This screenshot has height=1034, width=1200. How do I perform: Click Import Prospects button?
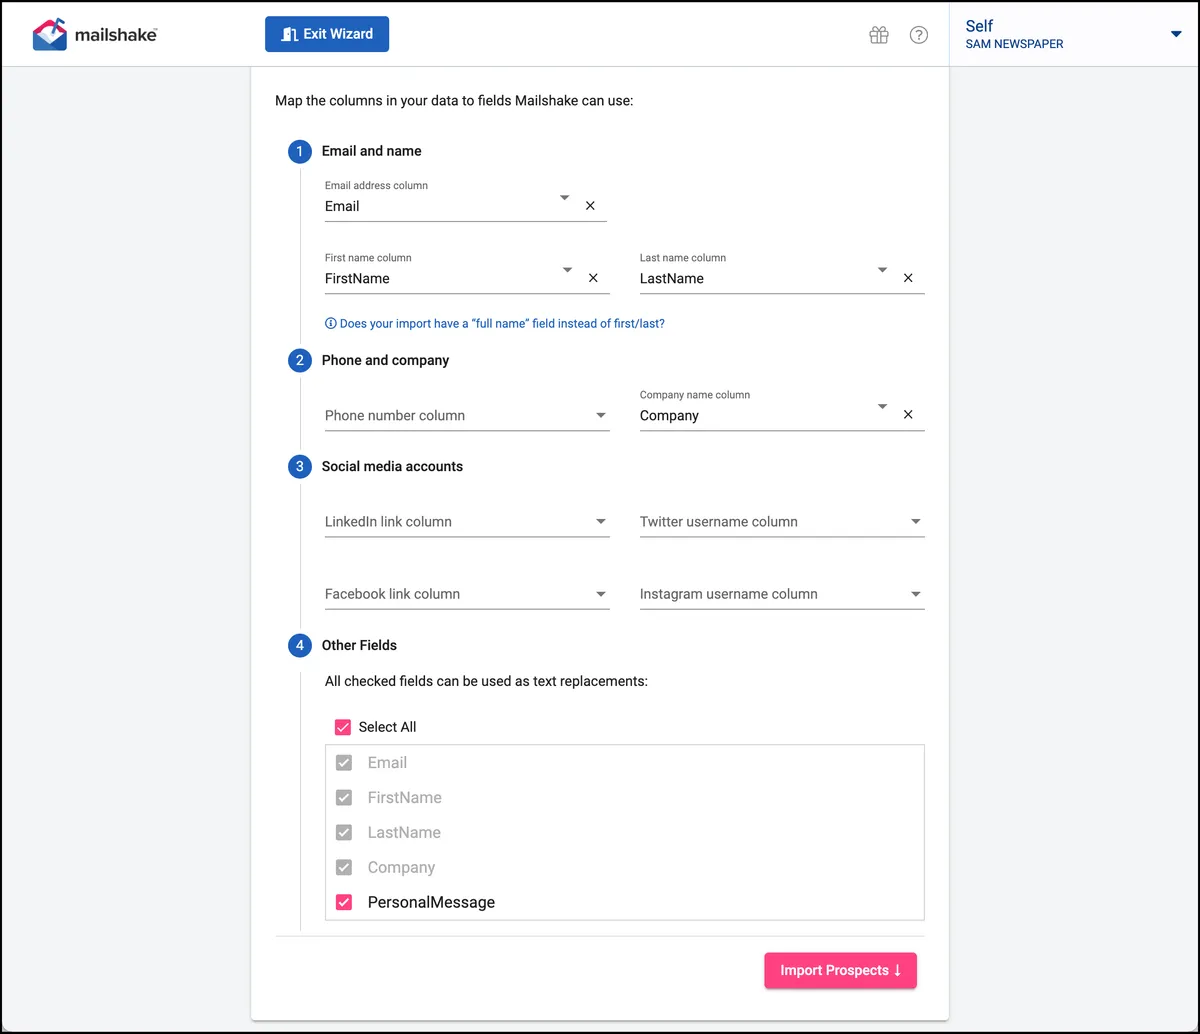[x=840, y=970]
